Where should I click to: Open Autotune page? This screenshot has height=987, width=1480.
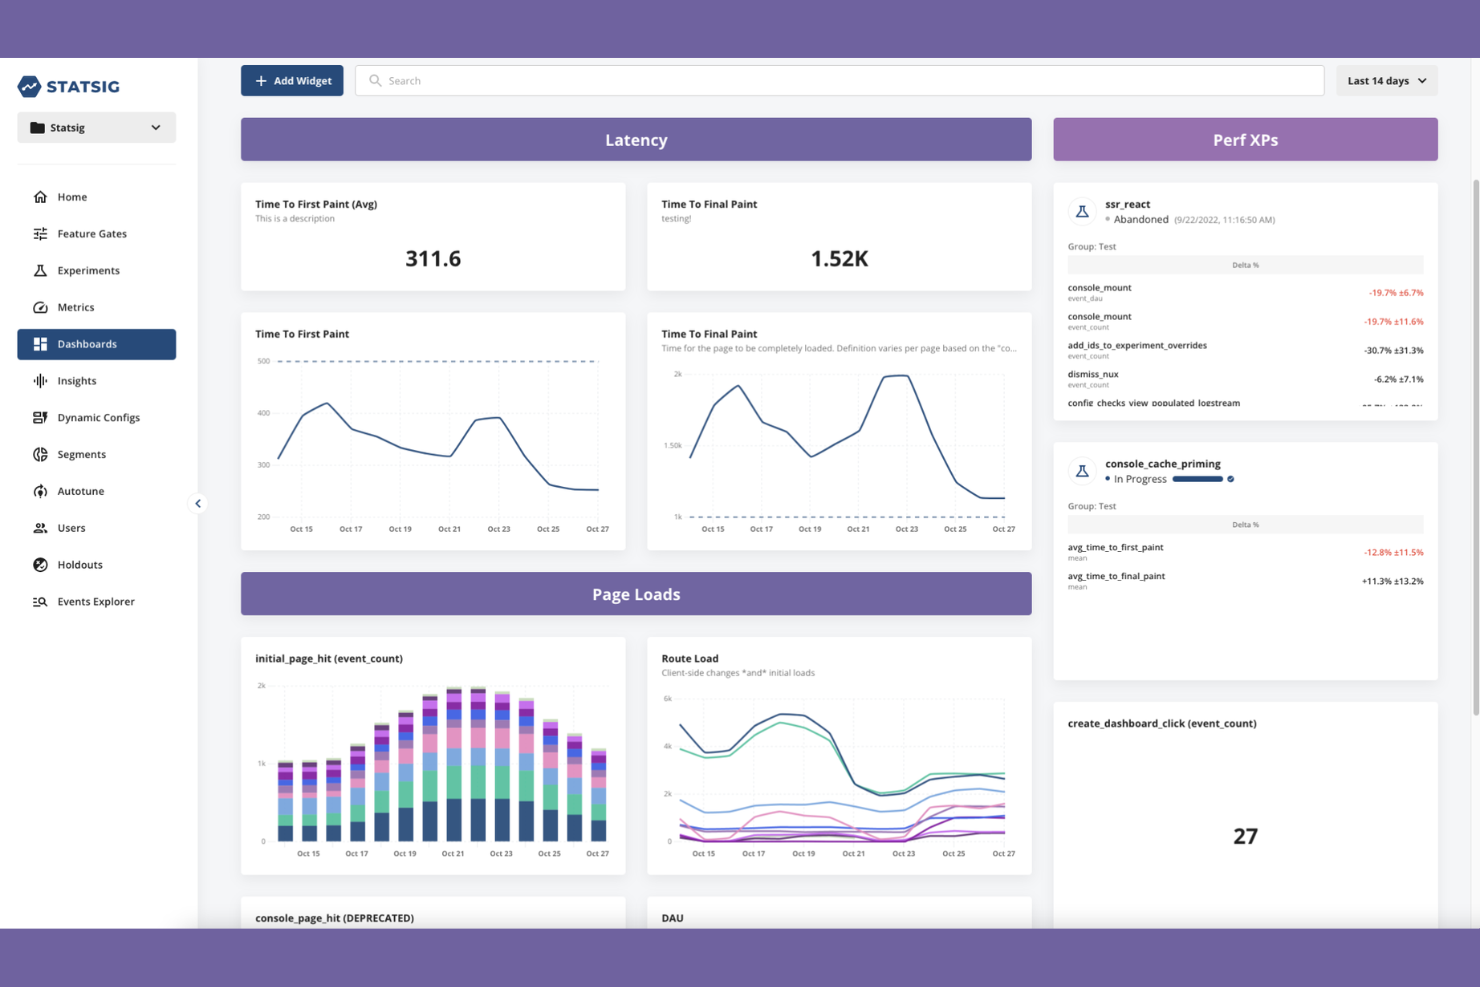tap(96, 491)
